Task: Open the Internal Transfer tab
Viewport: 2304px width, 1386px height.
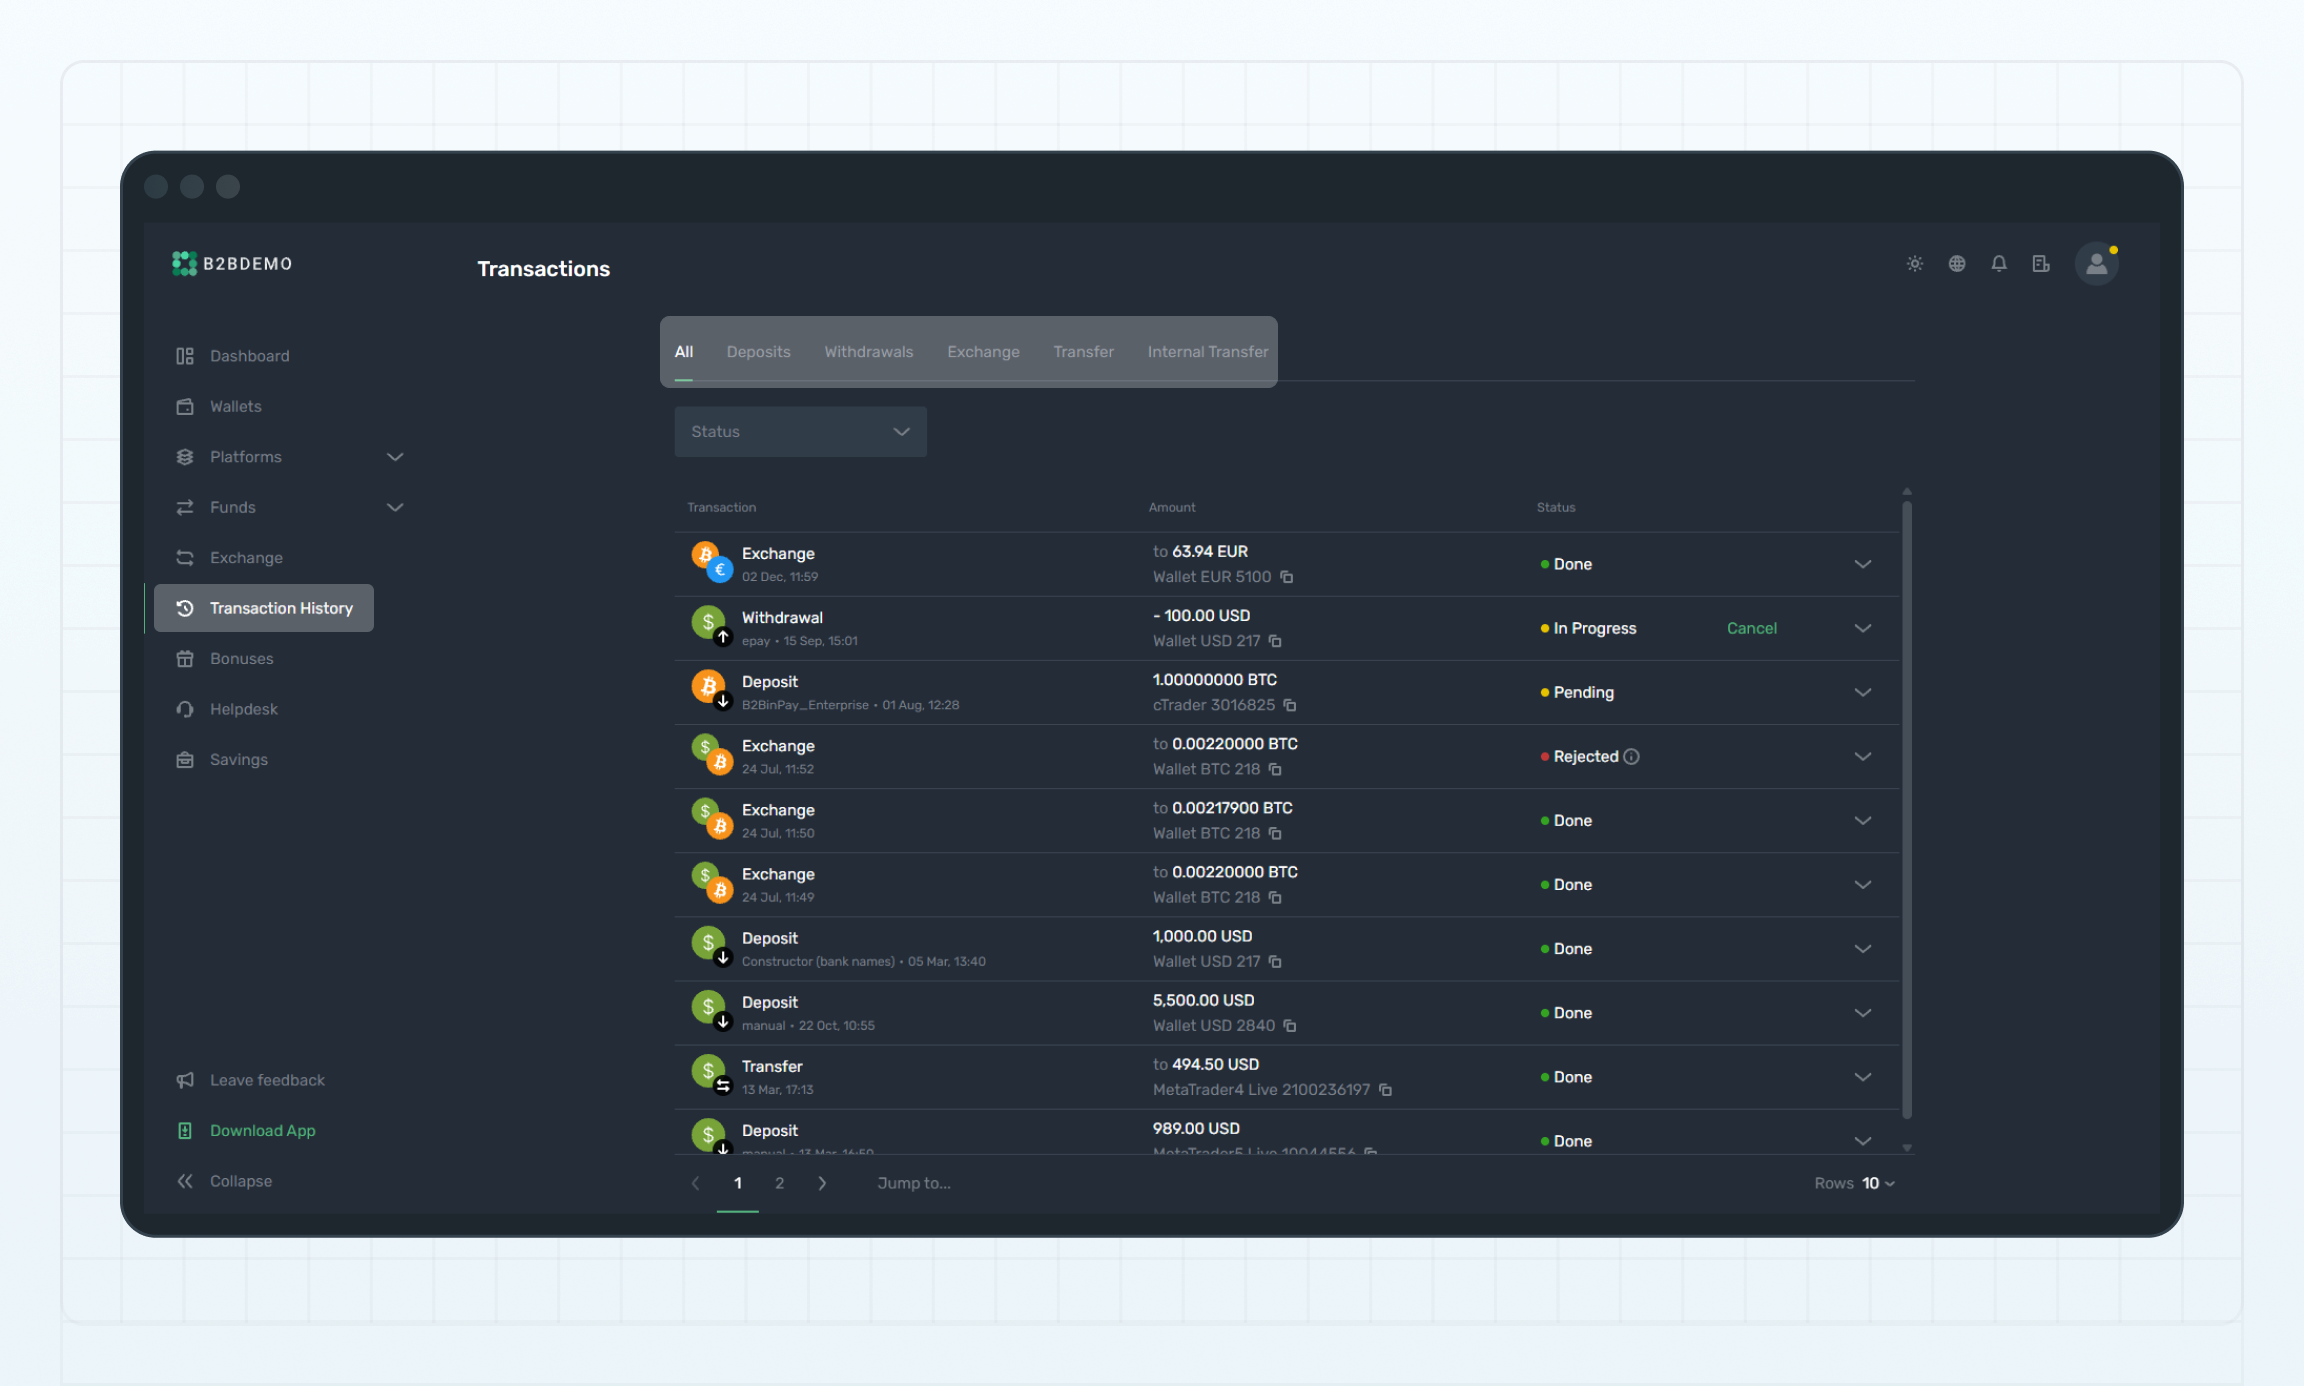Action: 1207,351
